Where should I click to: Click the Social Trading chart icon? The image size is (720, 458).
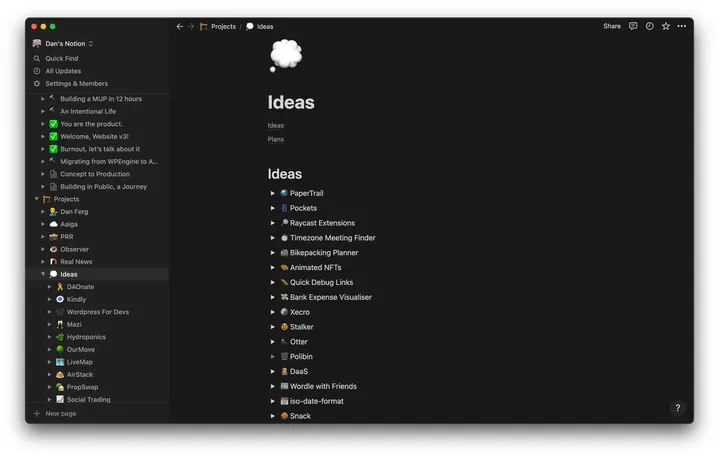pyautogui.click(x=60, y=399)
